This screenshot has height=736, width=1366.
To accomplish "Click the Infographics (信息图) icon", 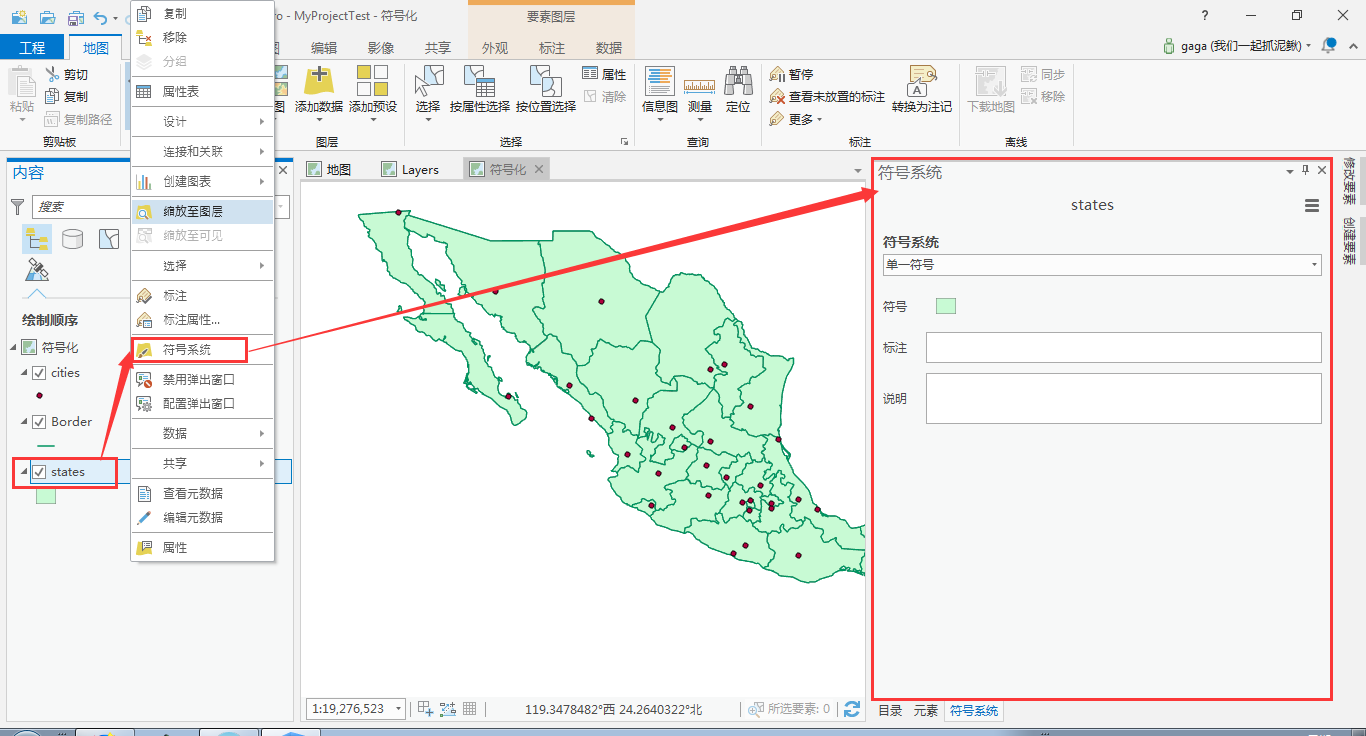I will (x=659, y=82).
